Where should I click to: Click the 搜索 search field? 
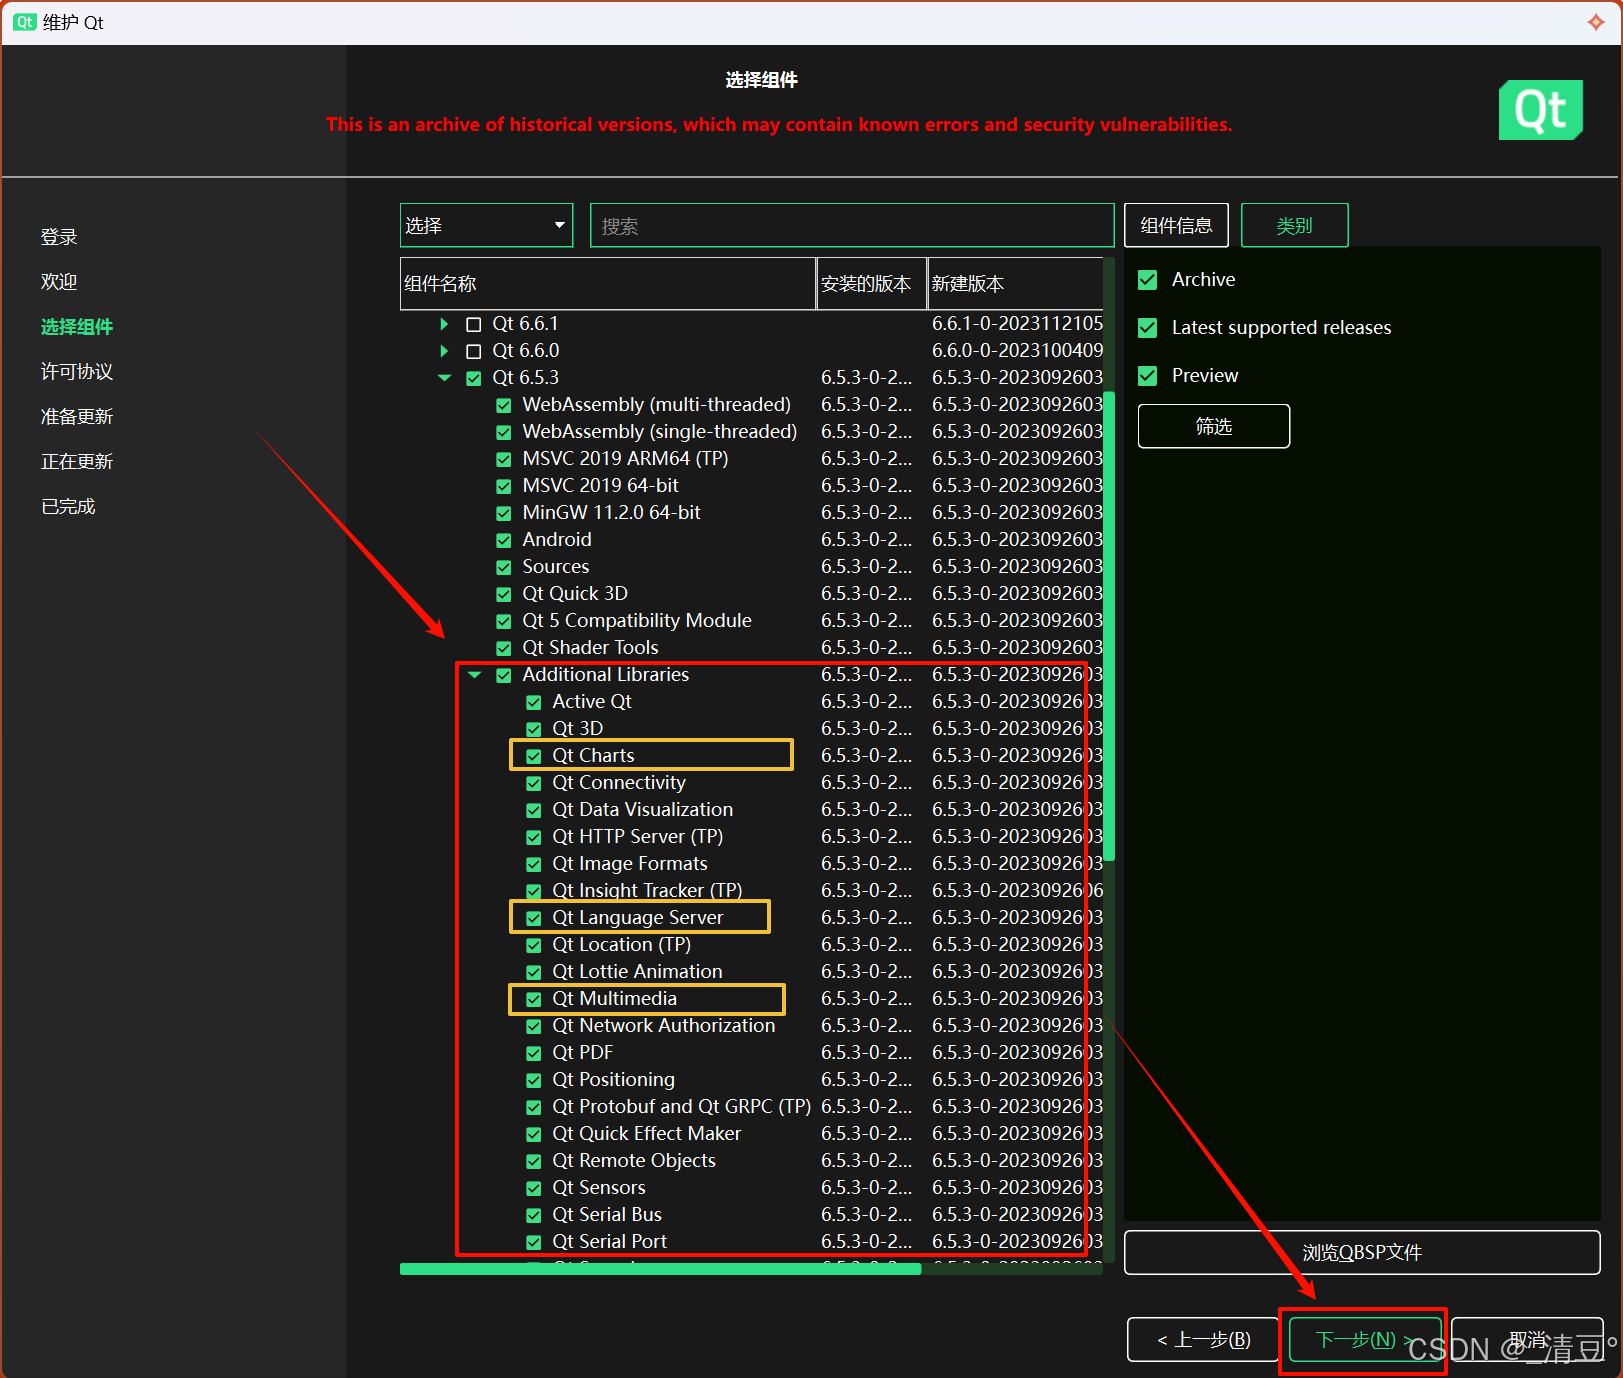852,225
